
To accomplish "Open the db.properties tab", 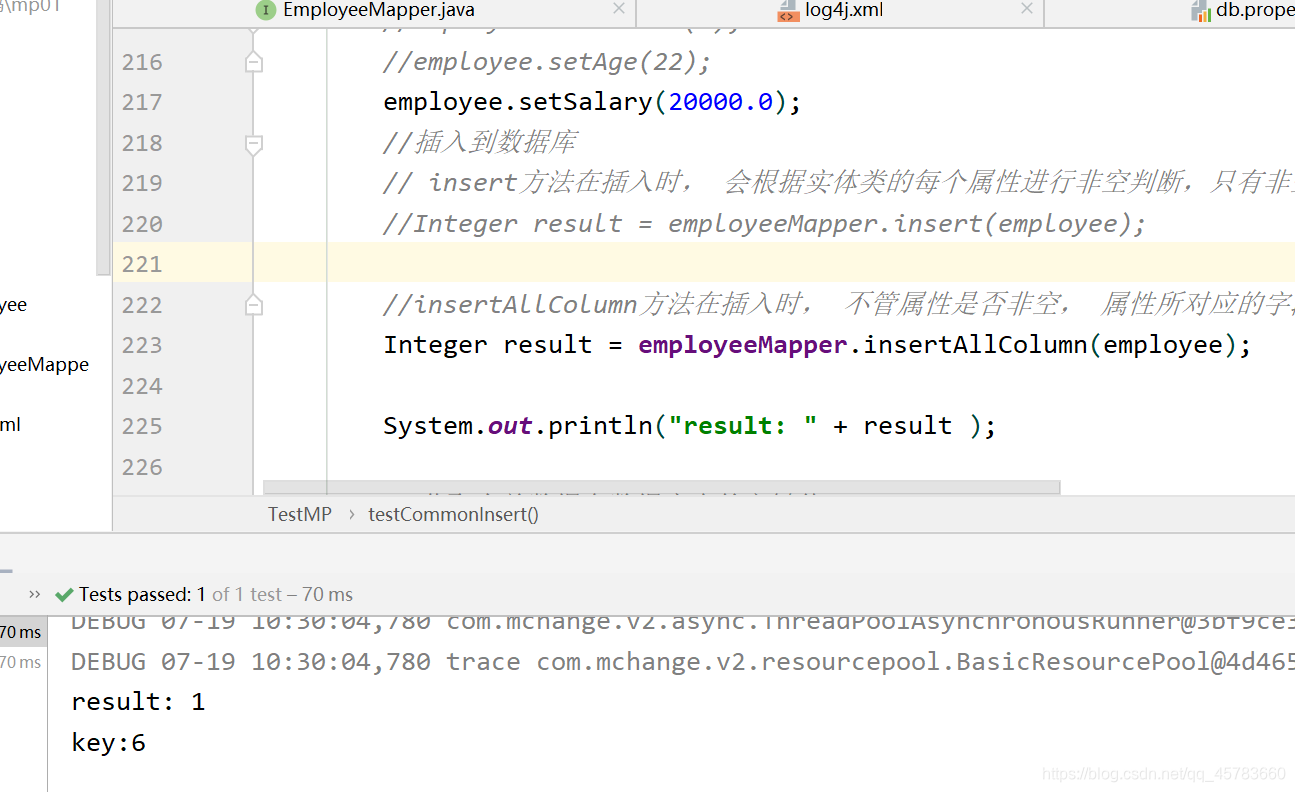I will 1243,11.
